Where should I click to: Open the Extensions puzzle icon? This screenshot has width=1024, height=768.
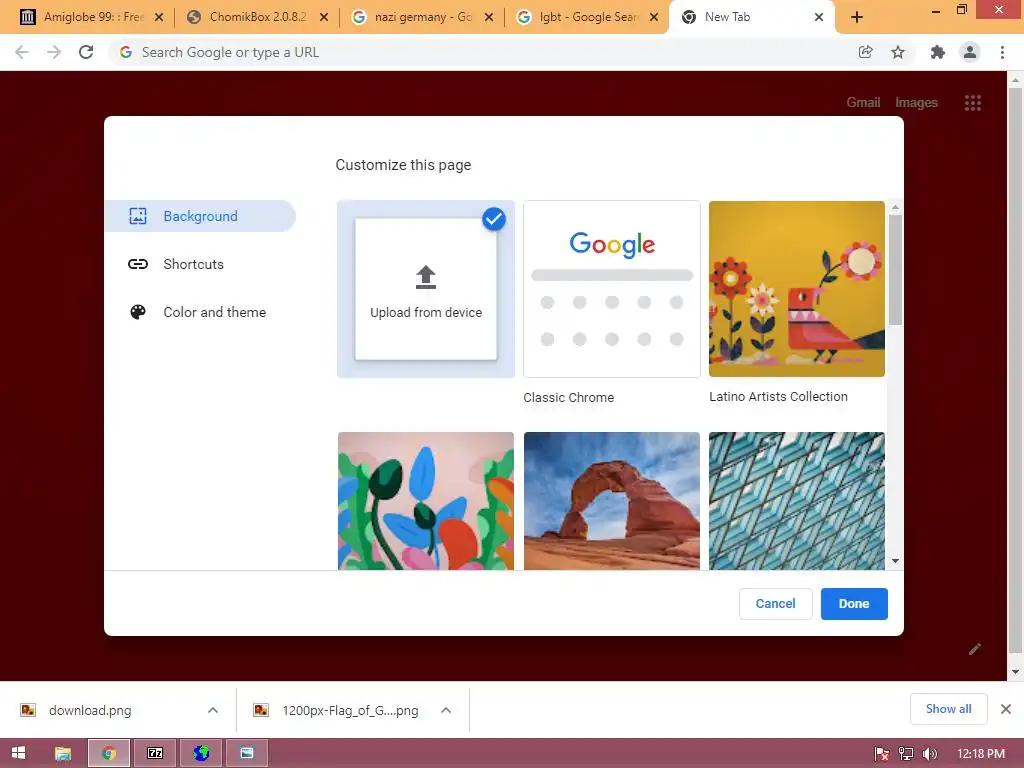(x=938, y=52)
